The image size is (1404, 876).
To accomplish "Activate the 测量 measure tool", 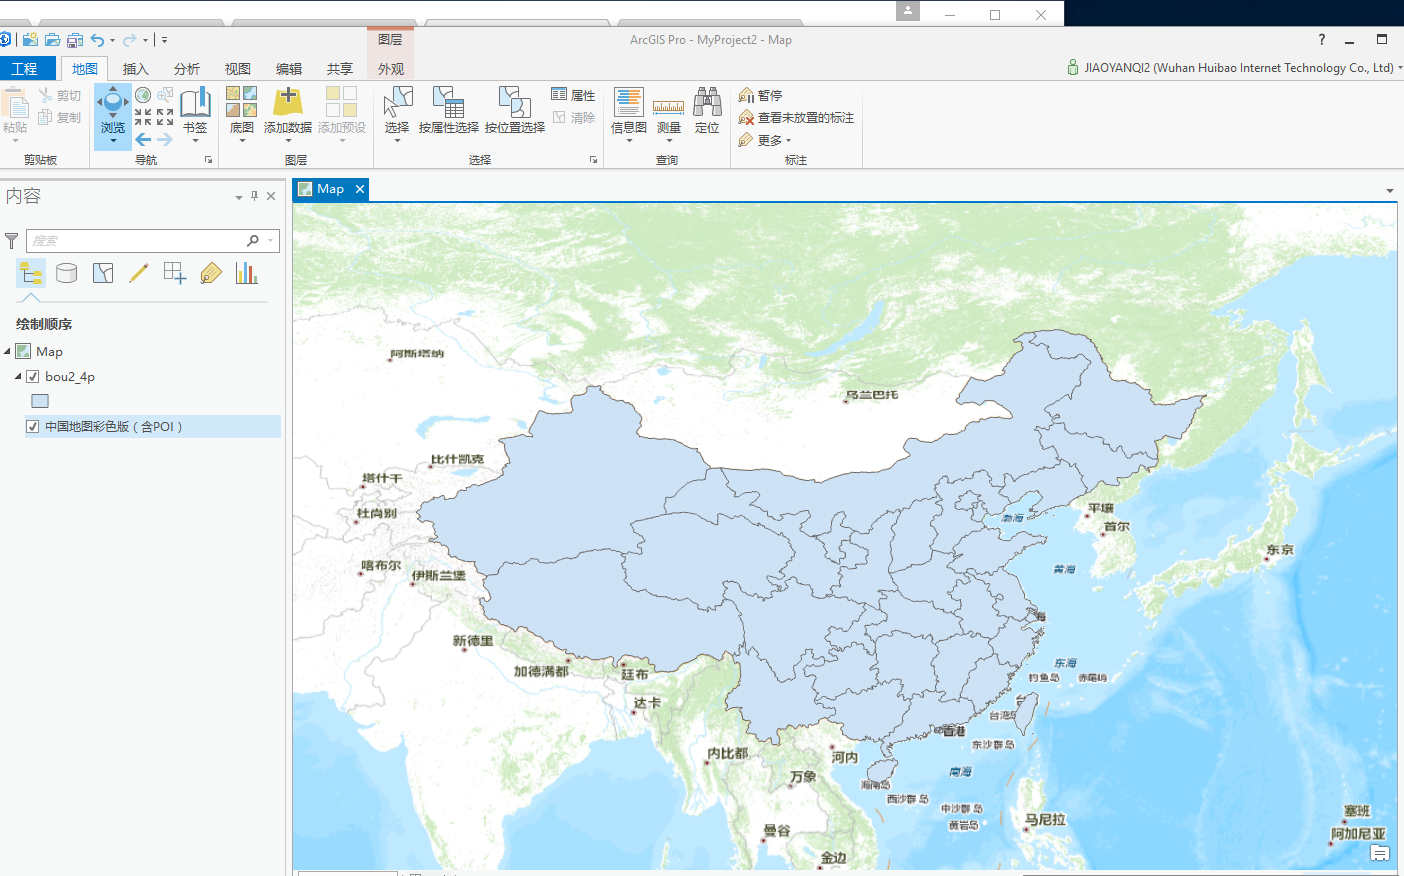I will tap(669, 112).
